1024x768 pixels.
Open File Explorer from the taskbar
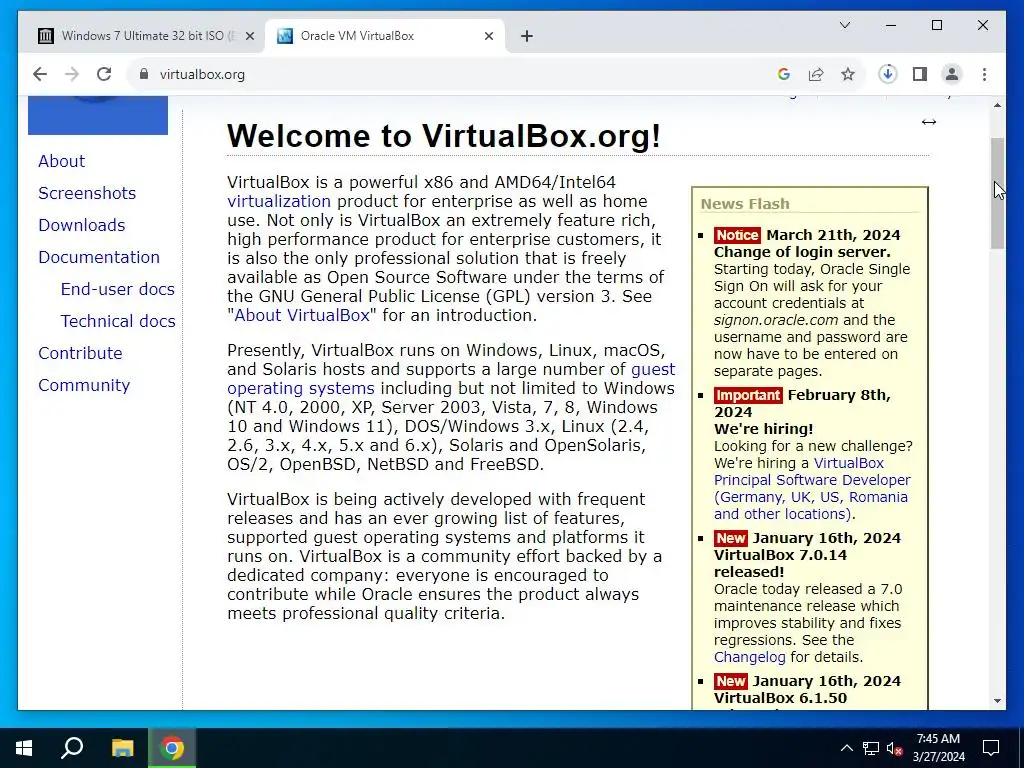122,748
